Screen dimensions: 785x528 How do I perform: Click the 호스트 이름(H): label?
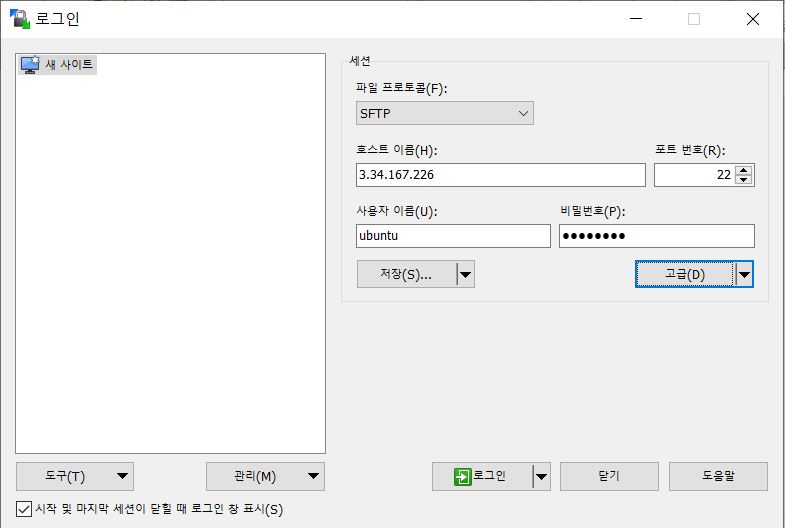[397, 150]
